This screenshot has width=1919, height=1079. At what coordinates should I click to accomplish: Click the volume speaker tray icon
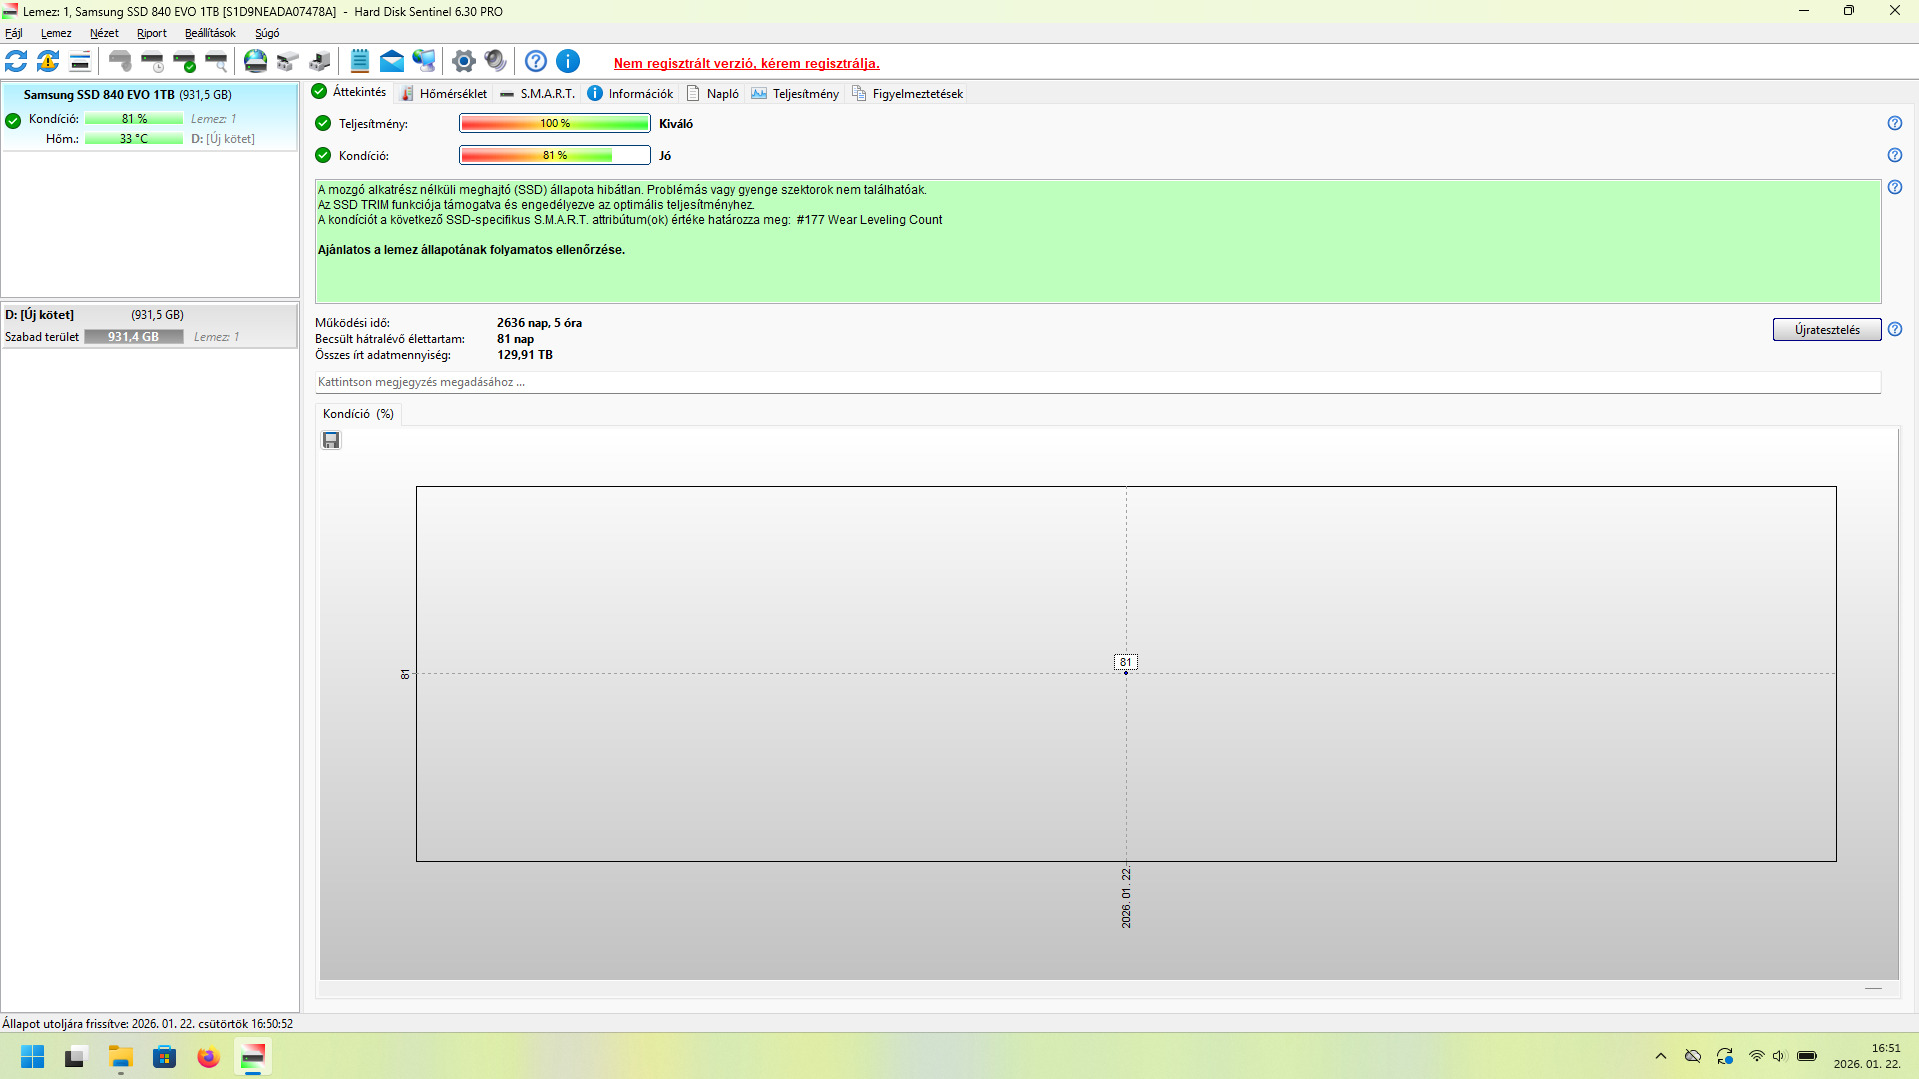click(x=1779, y=1056)
